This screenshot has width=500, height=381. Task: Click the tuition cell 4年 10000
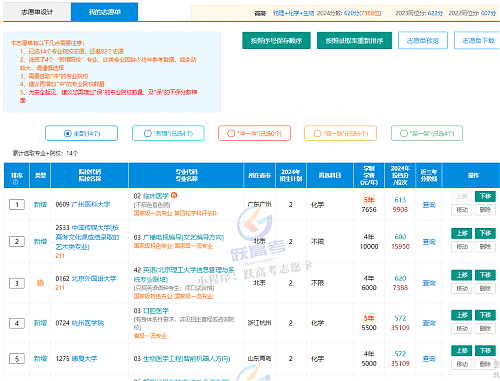pos(369,241)
